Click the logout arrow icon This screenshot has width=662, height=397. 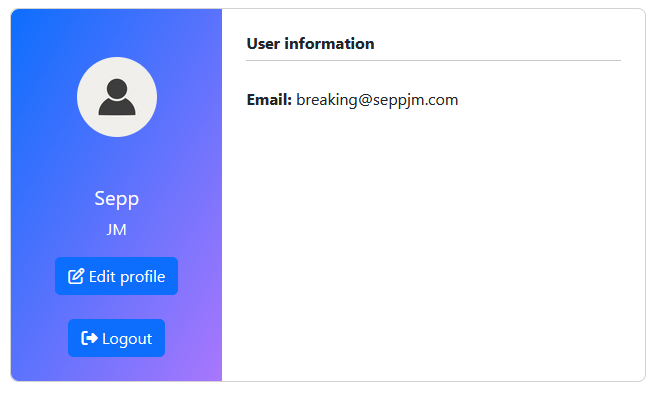pyautogui.click(x=89, y=338)
